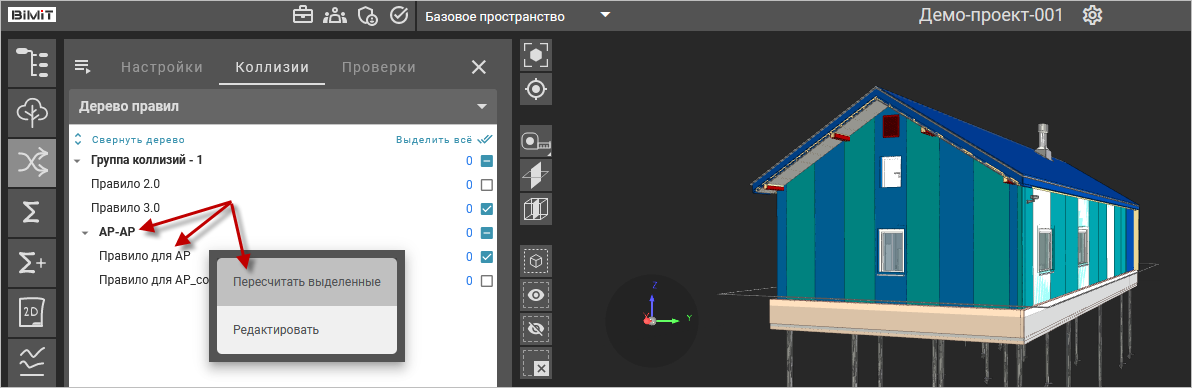The height and width of the screenshot is (388, 1192).
Task: Click the circled checkmark tasks icon
Action: point(398,15)
